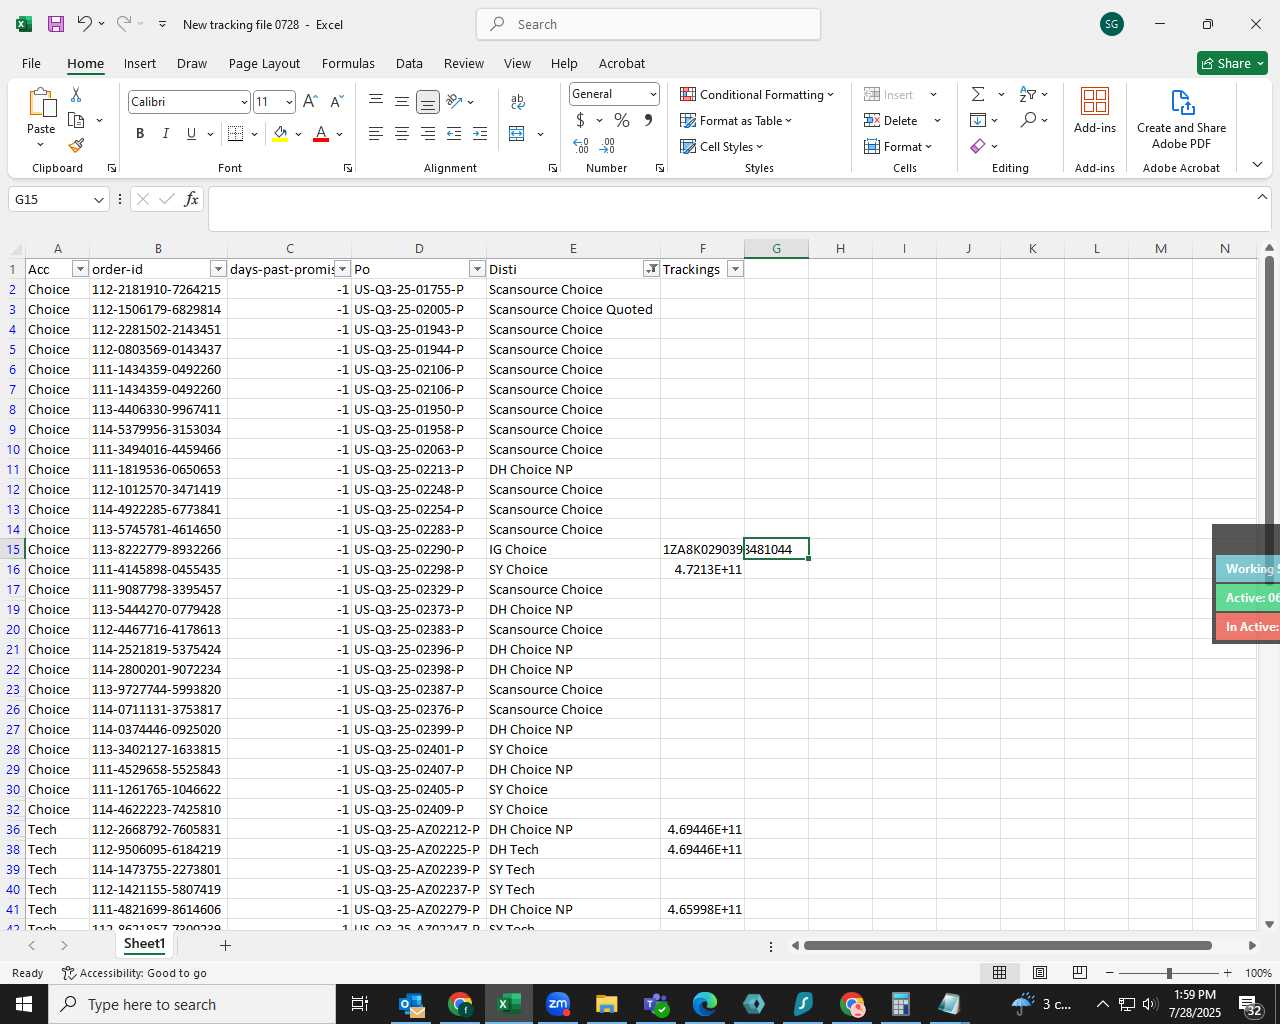Switch to the Insert tab
This screenshot has width=1280, height=1024.
140,63
